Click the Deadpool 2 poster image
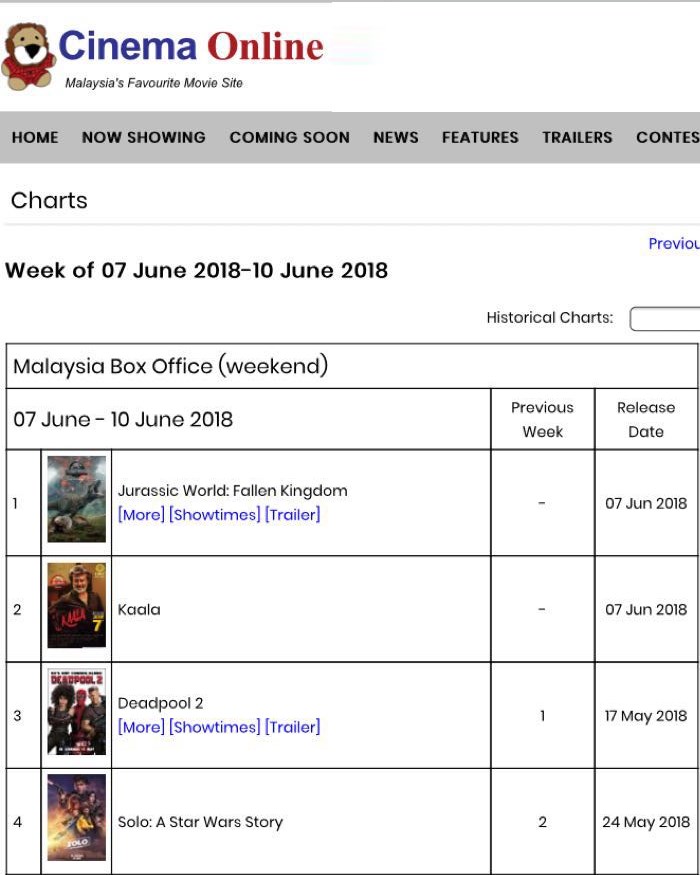The width and height of the screenshot is (700, 875). [x=76, y=714]
